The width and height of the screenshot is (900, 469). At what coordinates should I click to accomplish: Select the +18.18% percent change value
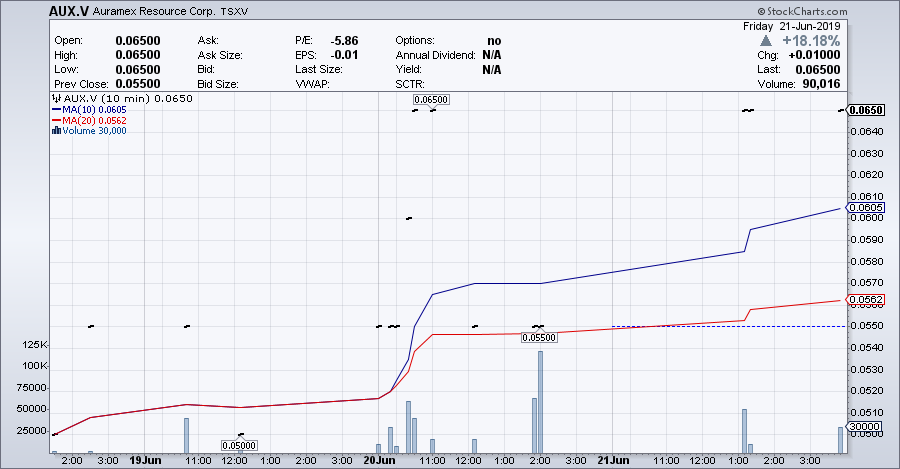(x=811, y=41)
